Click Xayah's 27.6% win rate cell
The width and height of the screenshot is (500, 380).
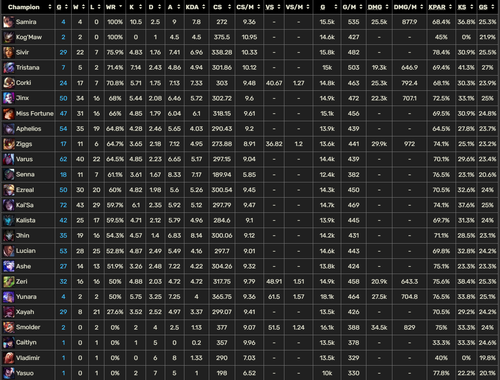click(x=115, y=312)
